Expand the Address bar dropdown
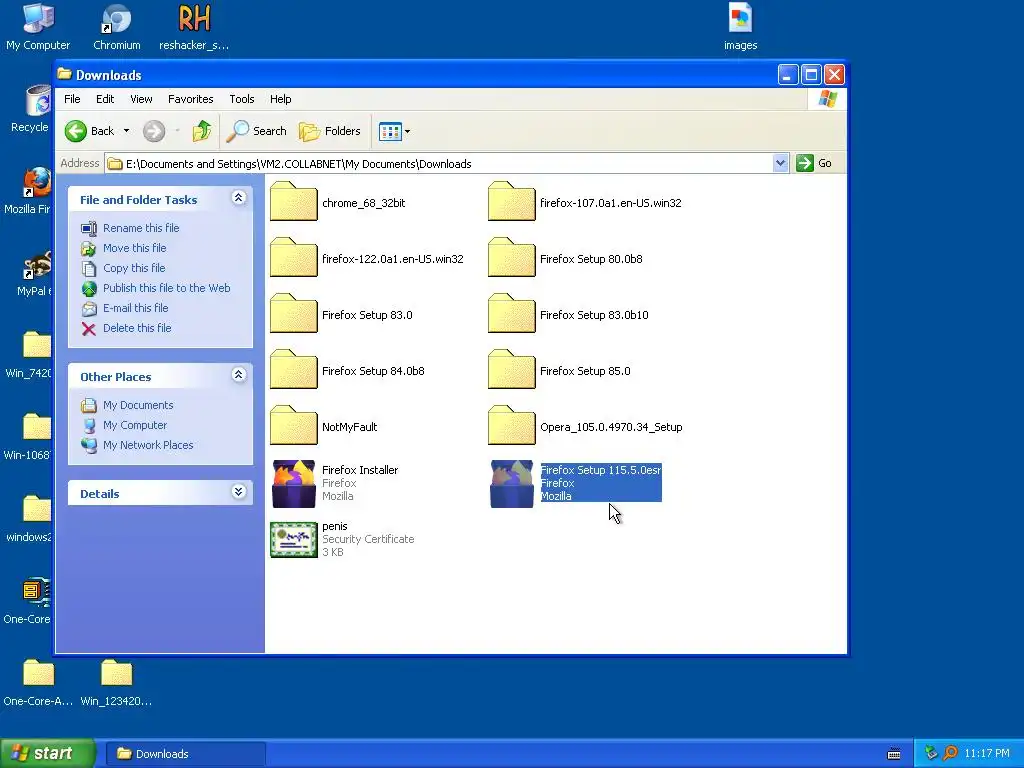This screenshot has width=1024, height=768. coord(780,163)
